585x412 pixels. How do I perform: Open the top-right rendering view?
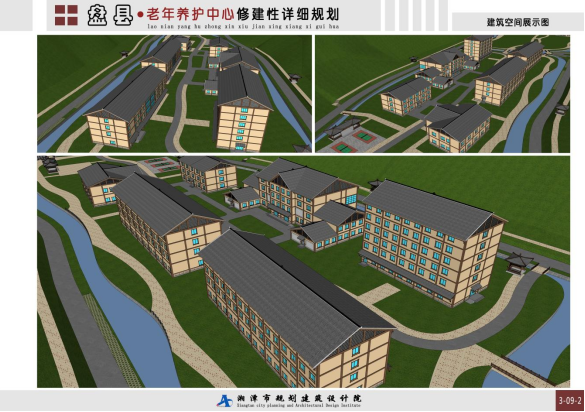(442, 94)
